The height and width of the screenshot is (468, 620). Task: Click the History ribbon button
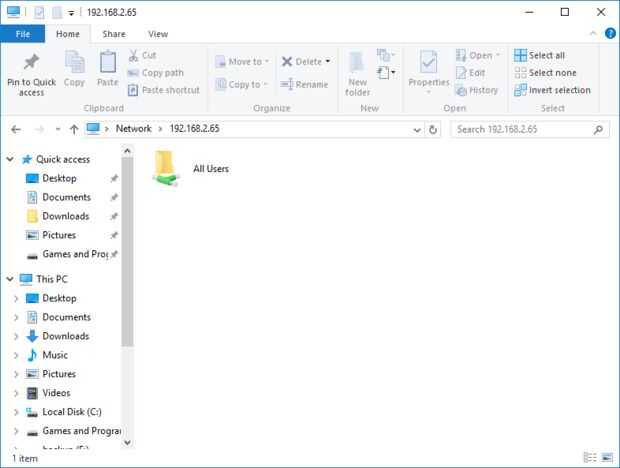(476, 90)
